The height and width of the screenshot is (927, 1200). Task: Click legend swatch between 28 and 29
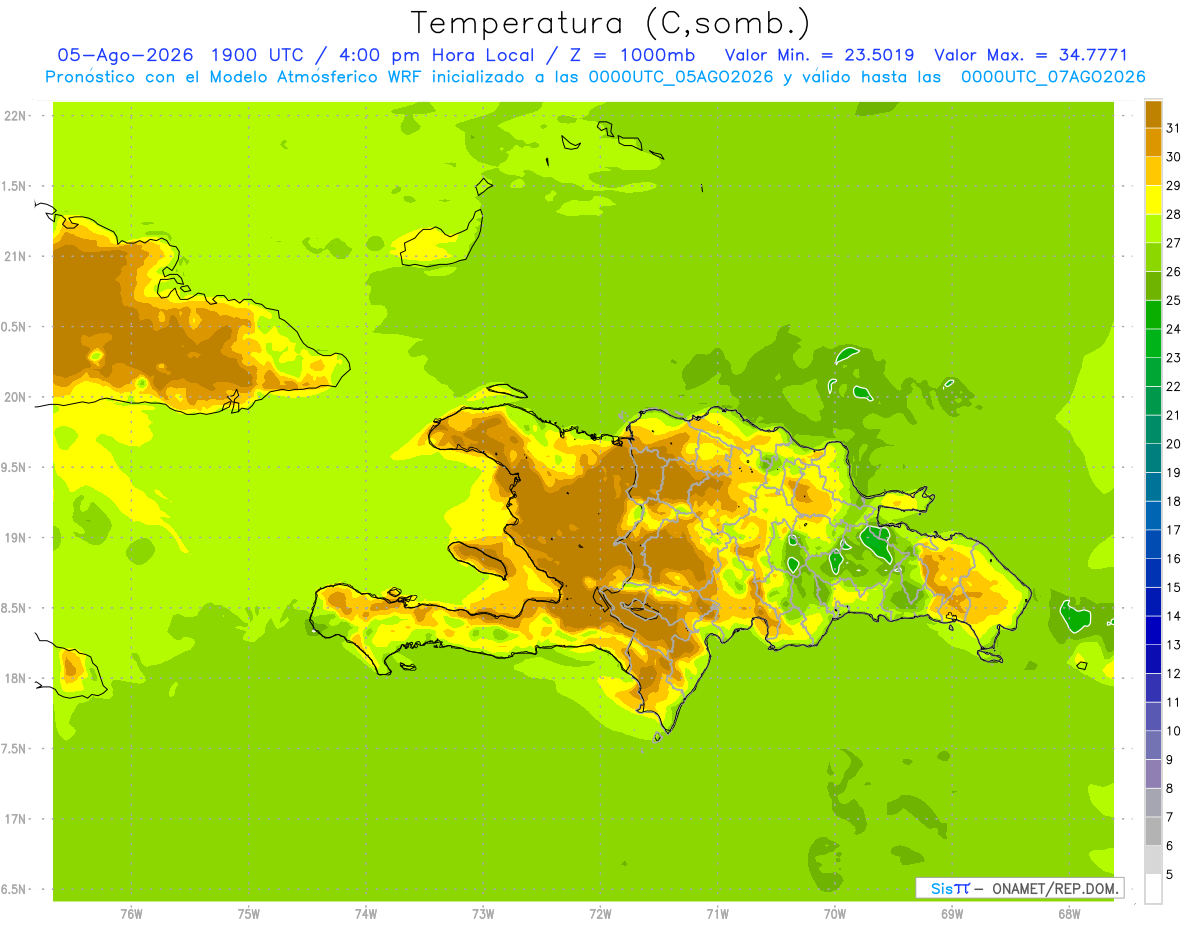1153,200
